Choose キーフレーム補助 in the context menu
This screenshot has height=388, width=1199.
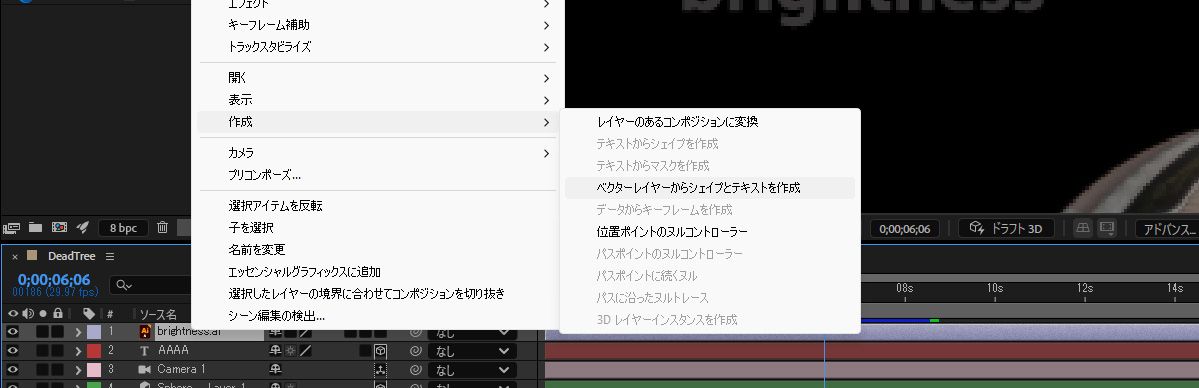coord(269,25)
